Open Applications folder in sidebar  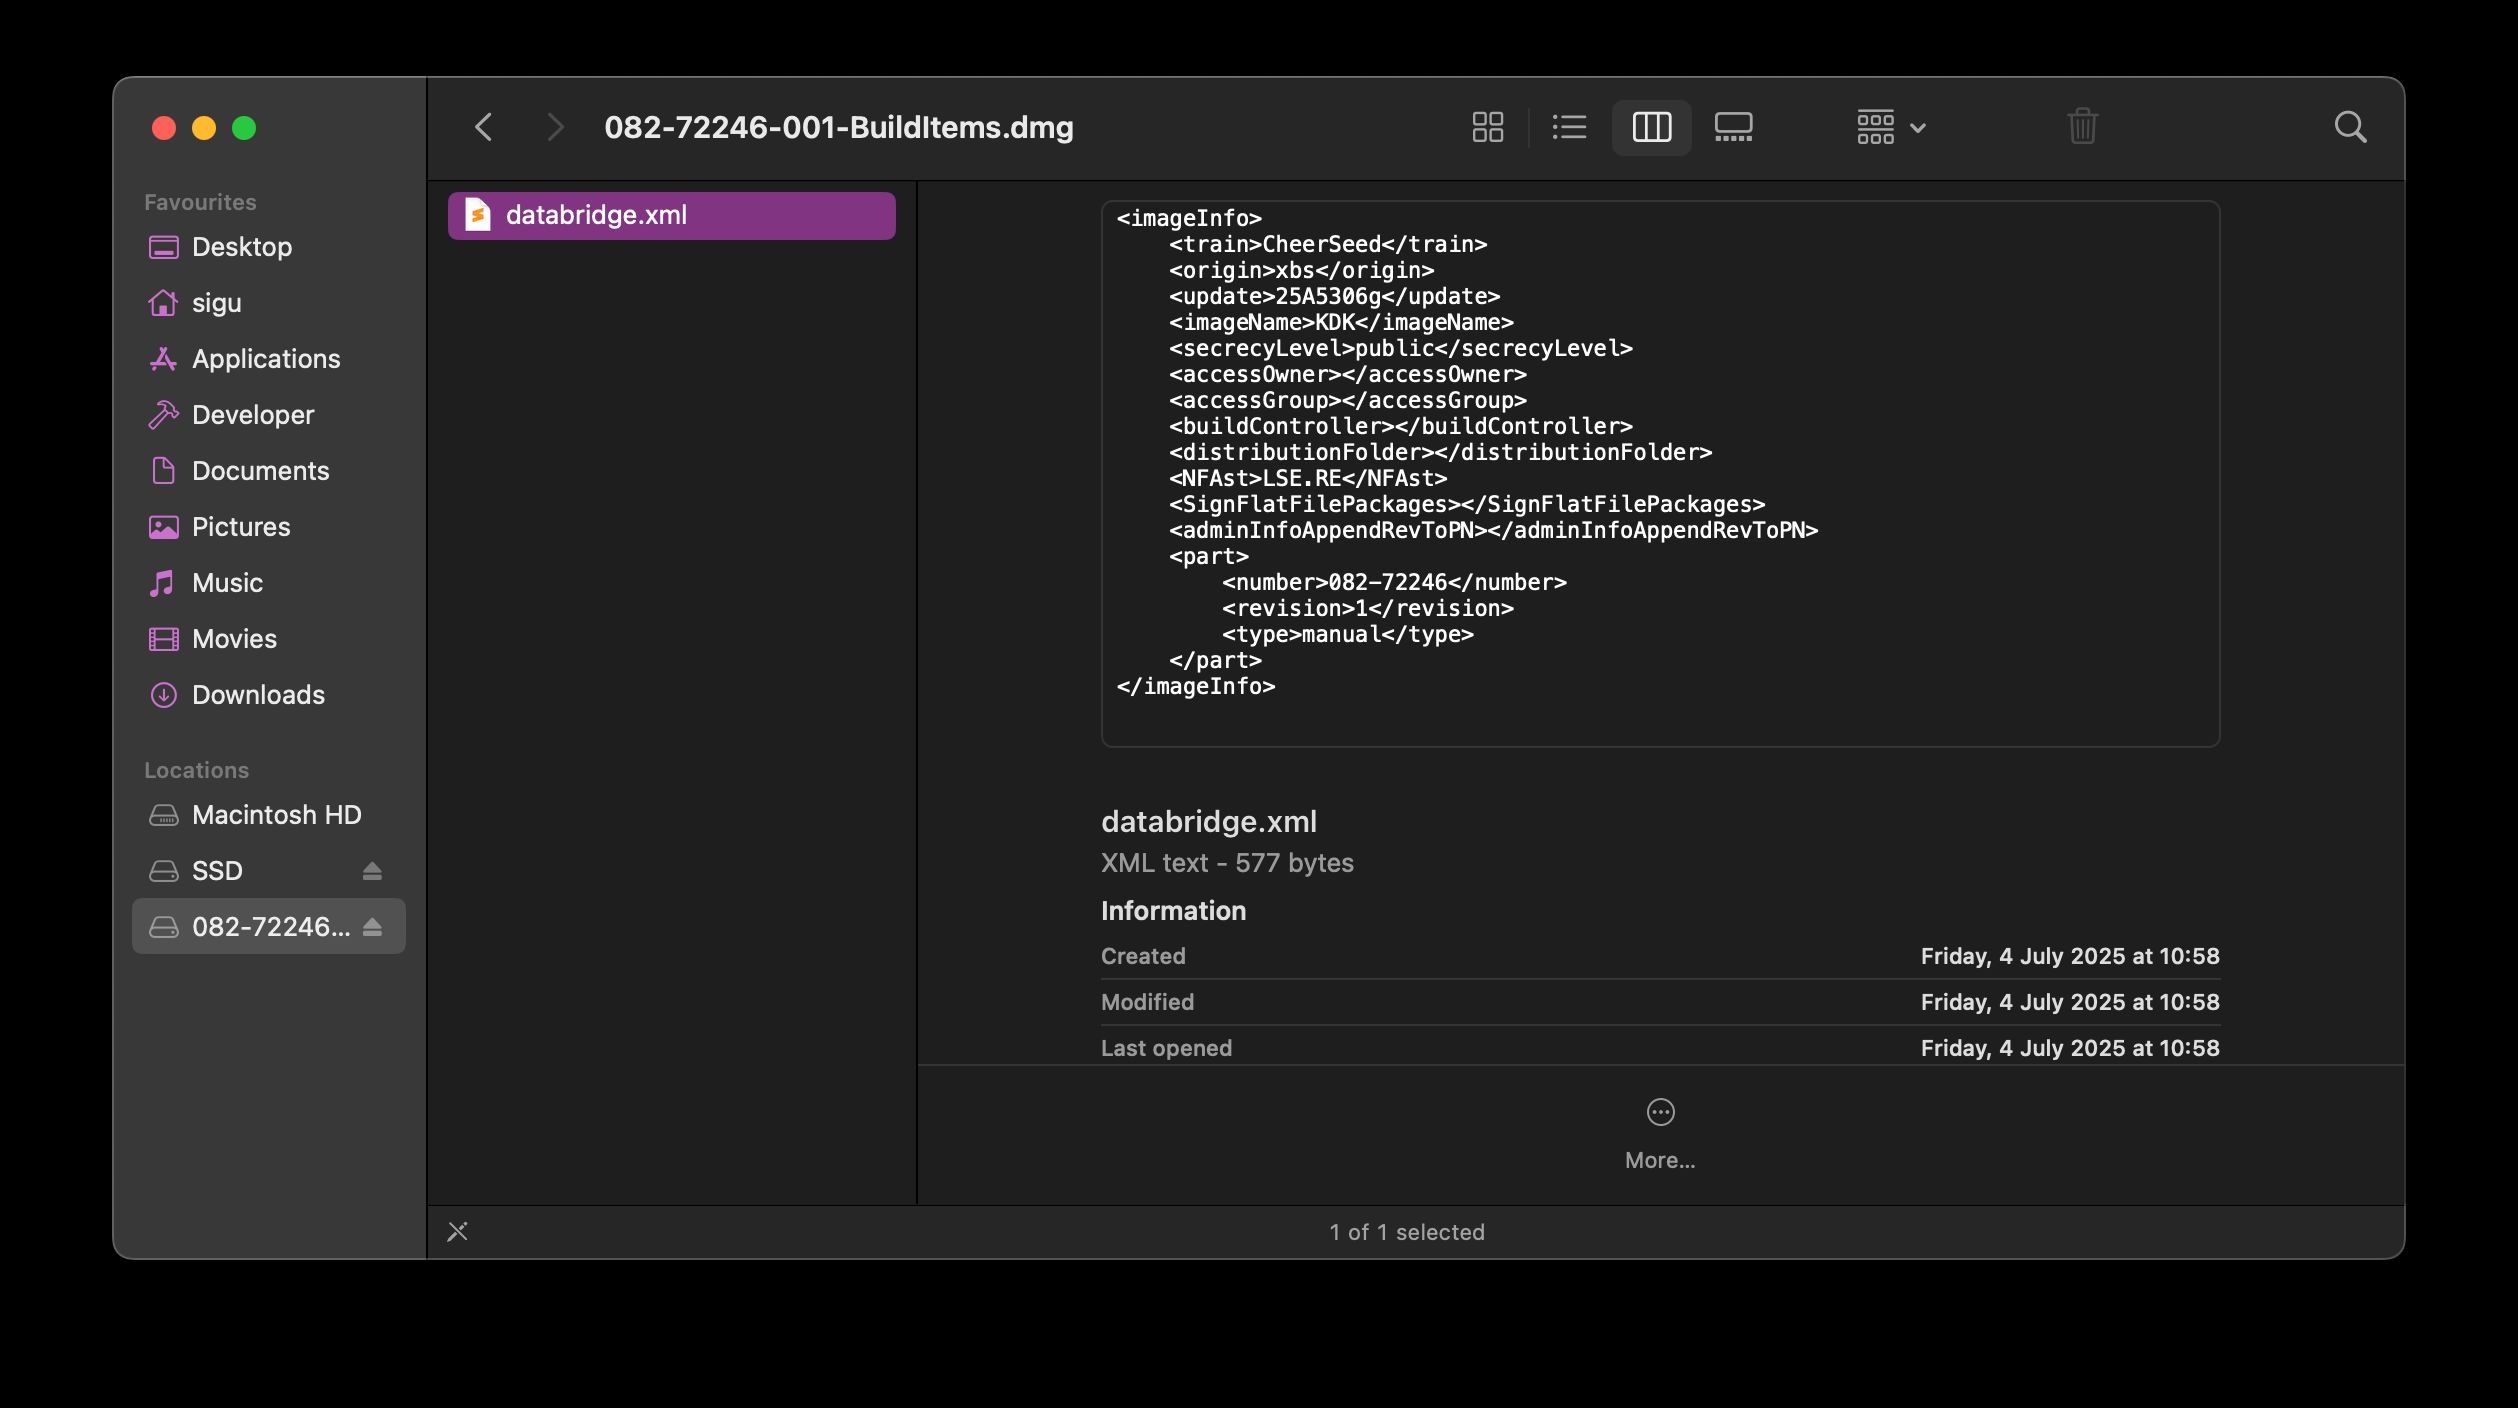265,359
